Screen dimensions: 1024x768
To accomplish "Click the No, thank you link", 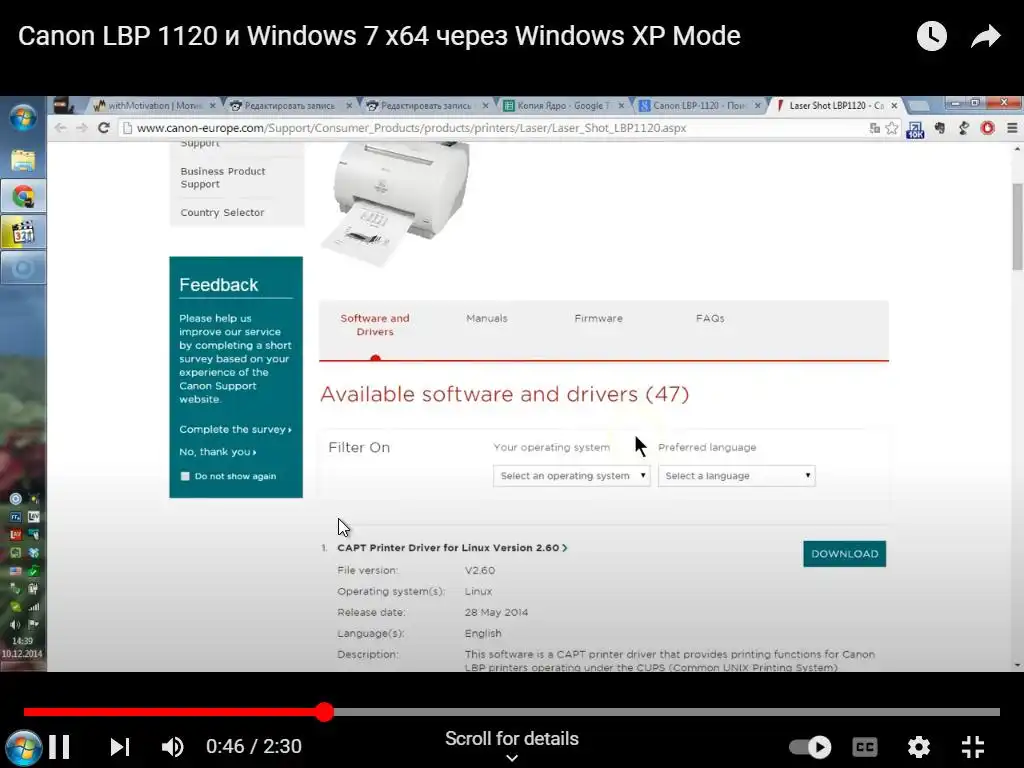I will point(217,452).
